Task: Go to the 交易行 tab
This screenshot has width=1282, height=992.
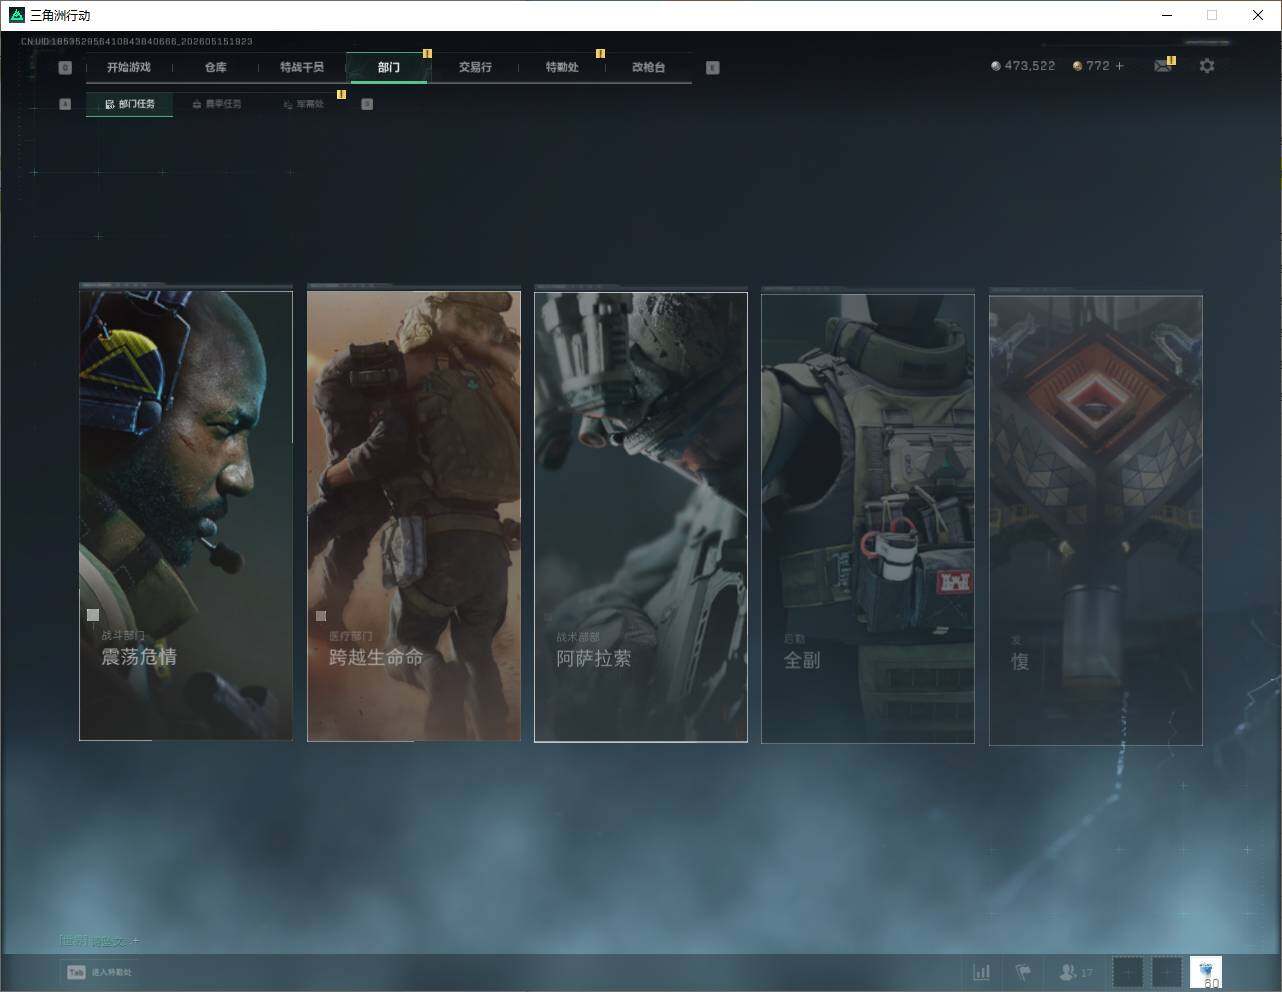Action: click(475, 67)
